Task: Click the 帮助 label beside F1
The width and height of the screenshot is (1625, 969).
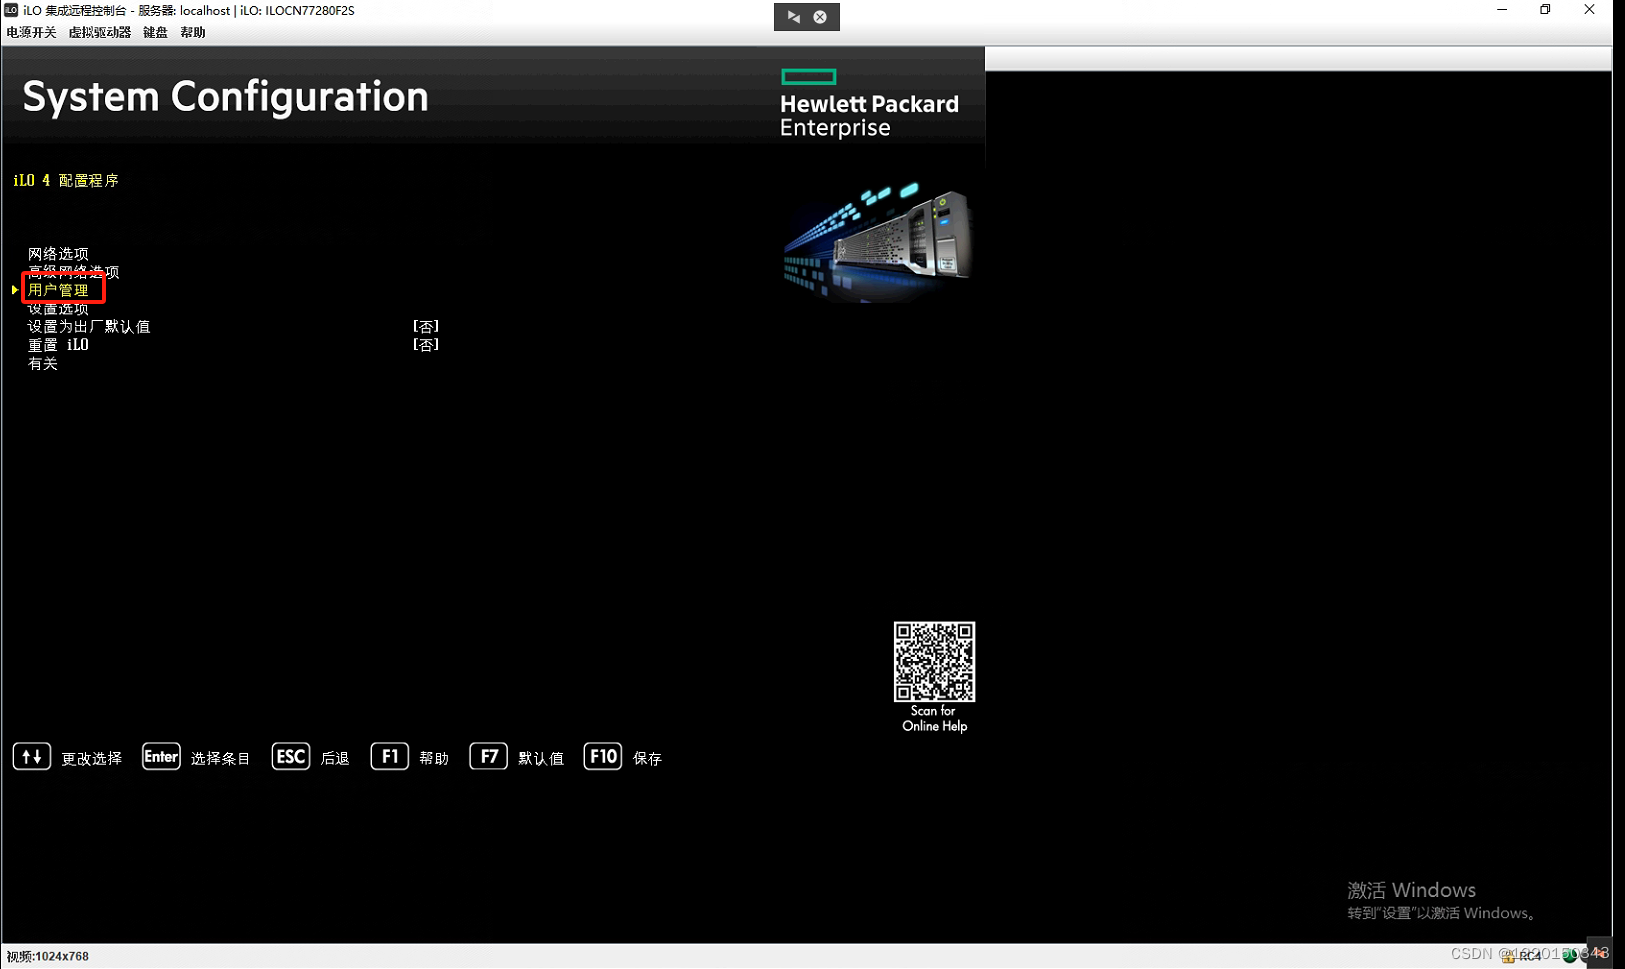Action: [434, 759]
